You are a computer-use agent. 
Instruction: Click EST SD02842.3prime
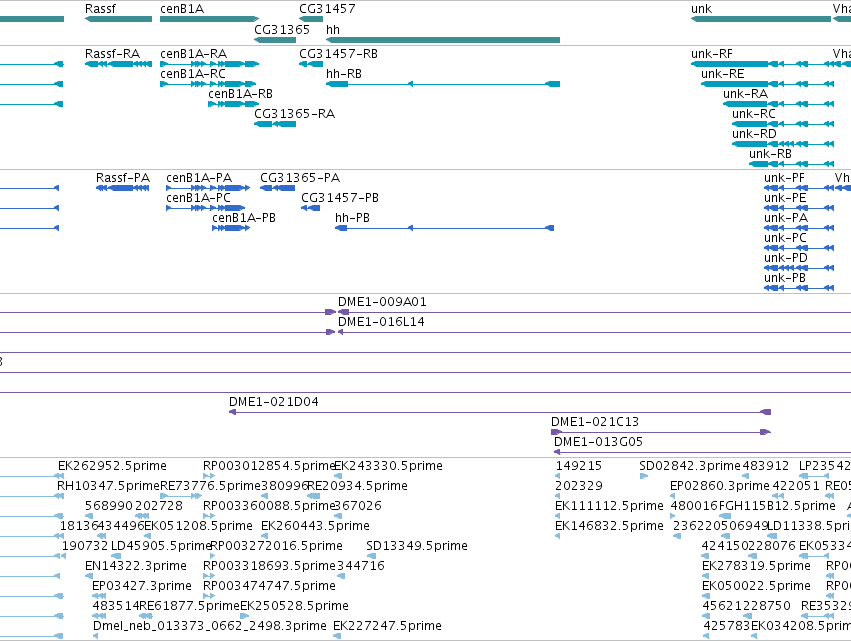point(690,466)
